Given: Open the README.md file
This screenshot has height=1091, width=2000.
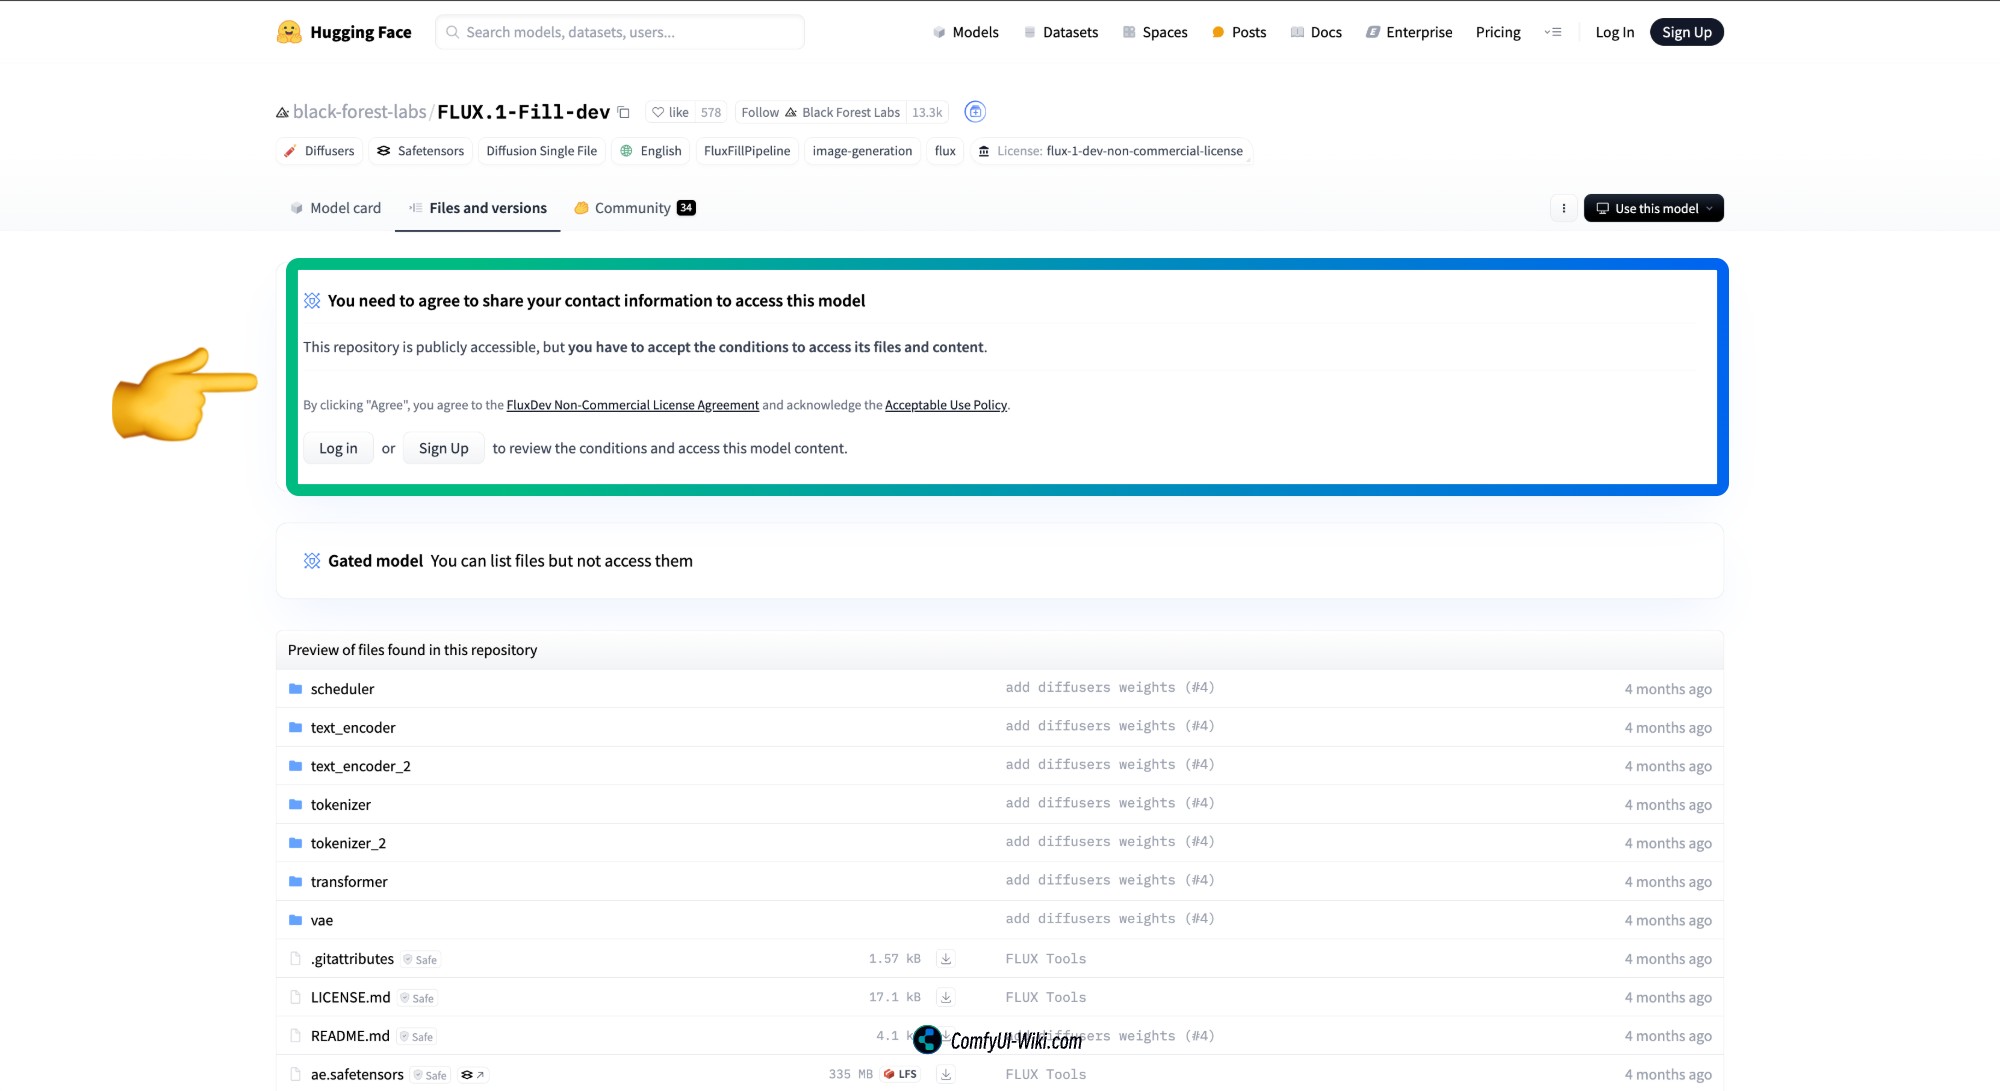Looking at the screenshot, I should coord(350,1036).
